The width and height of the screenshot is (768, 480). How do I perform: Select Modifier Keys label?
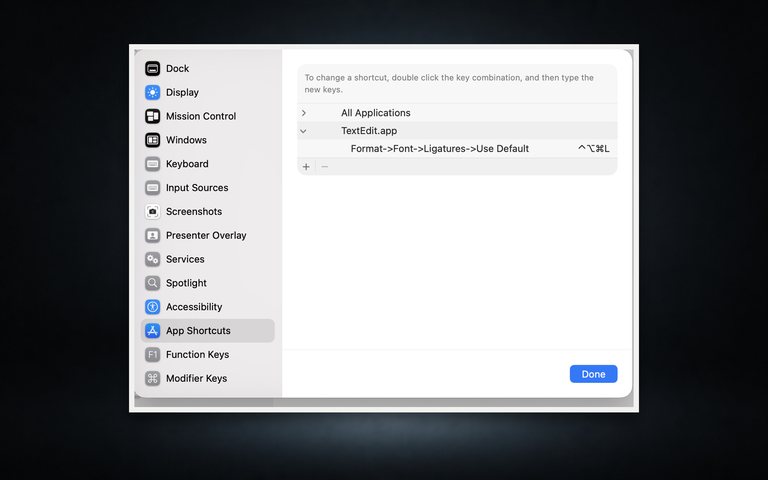pyautogui.click(x=196, y=379)
